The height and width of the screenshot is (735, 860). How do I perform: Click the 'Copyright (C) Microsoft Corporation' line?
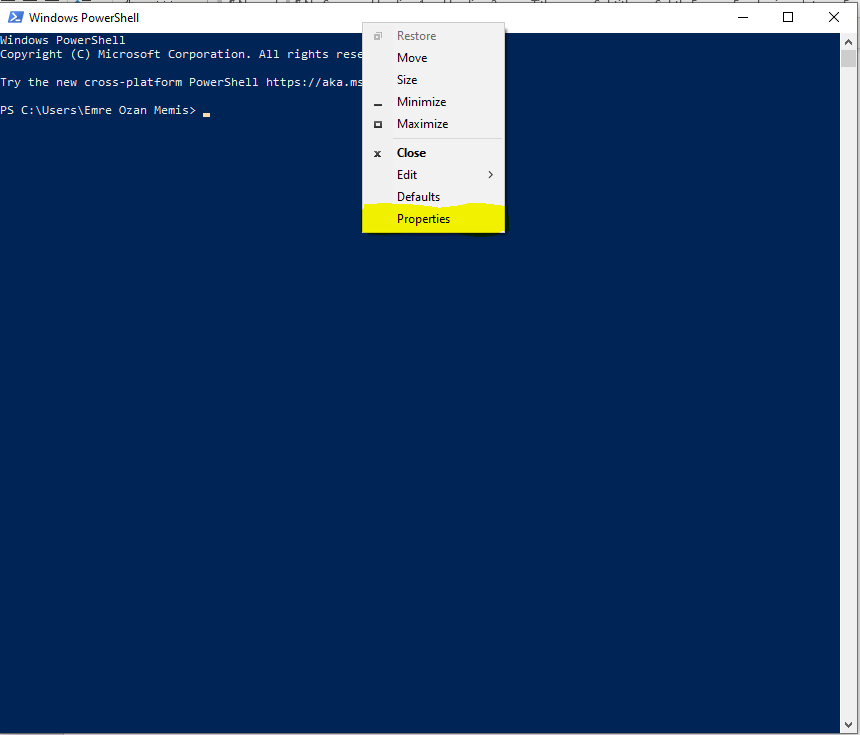(x=181, y=54)
